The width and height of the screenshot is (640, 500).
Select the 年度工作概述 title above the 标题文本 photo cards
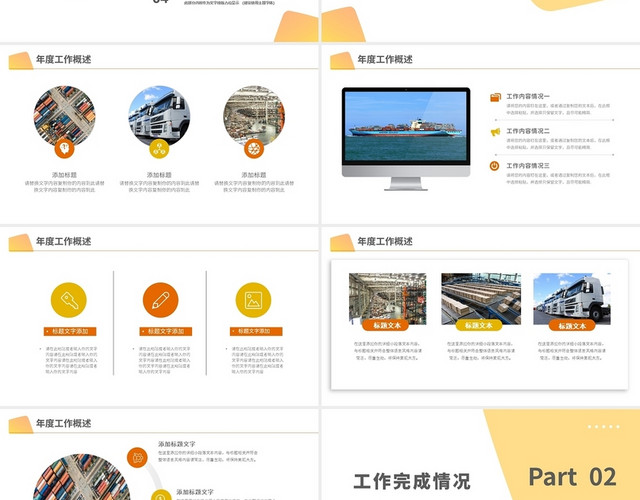[385, 242]
